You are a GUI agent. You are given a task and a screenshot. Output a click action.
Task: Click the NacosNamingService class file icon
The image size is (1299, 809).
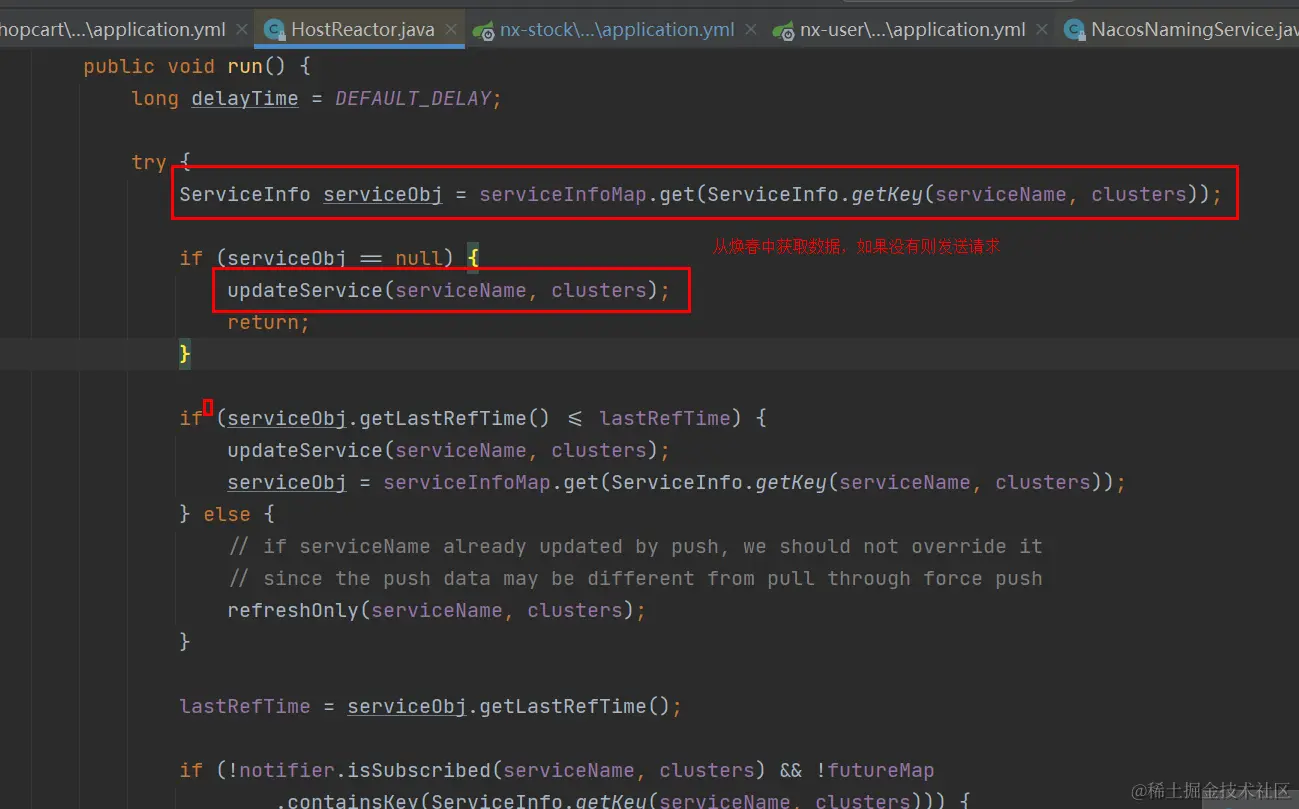click(x=1075, y=30)
